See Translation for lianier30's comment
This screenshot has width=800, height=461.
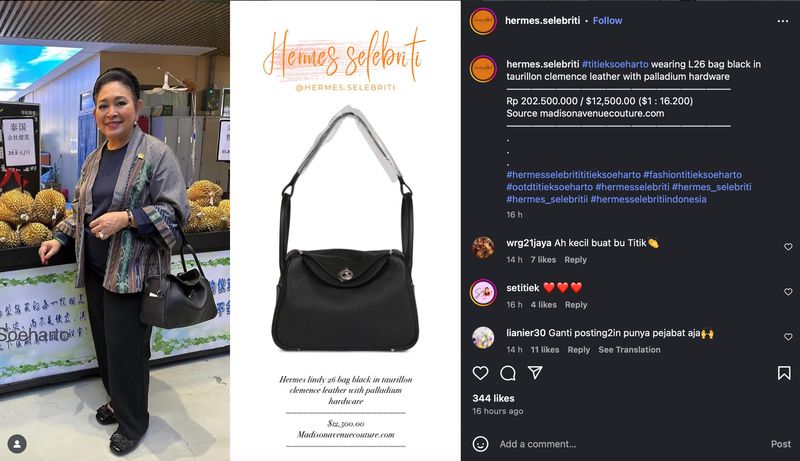pos(629,350)
